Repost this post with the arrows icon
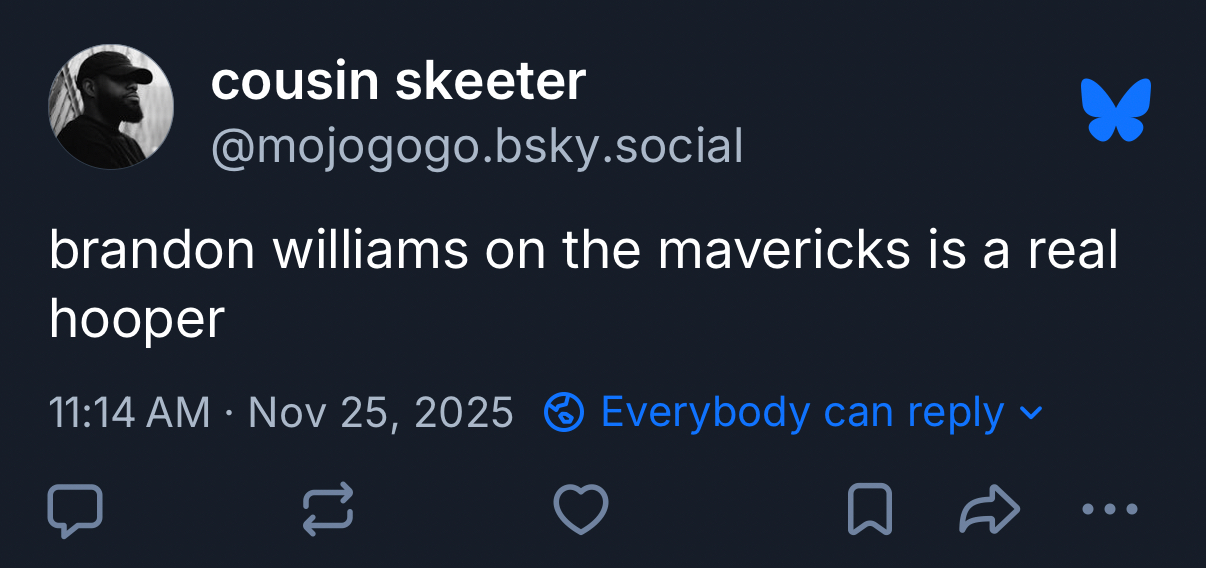The width and height of the screenshot is (1206, 568). [x=328, y=509]
